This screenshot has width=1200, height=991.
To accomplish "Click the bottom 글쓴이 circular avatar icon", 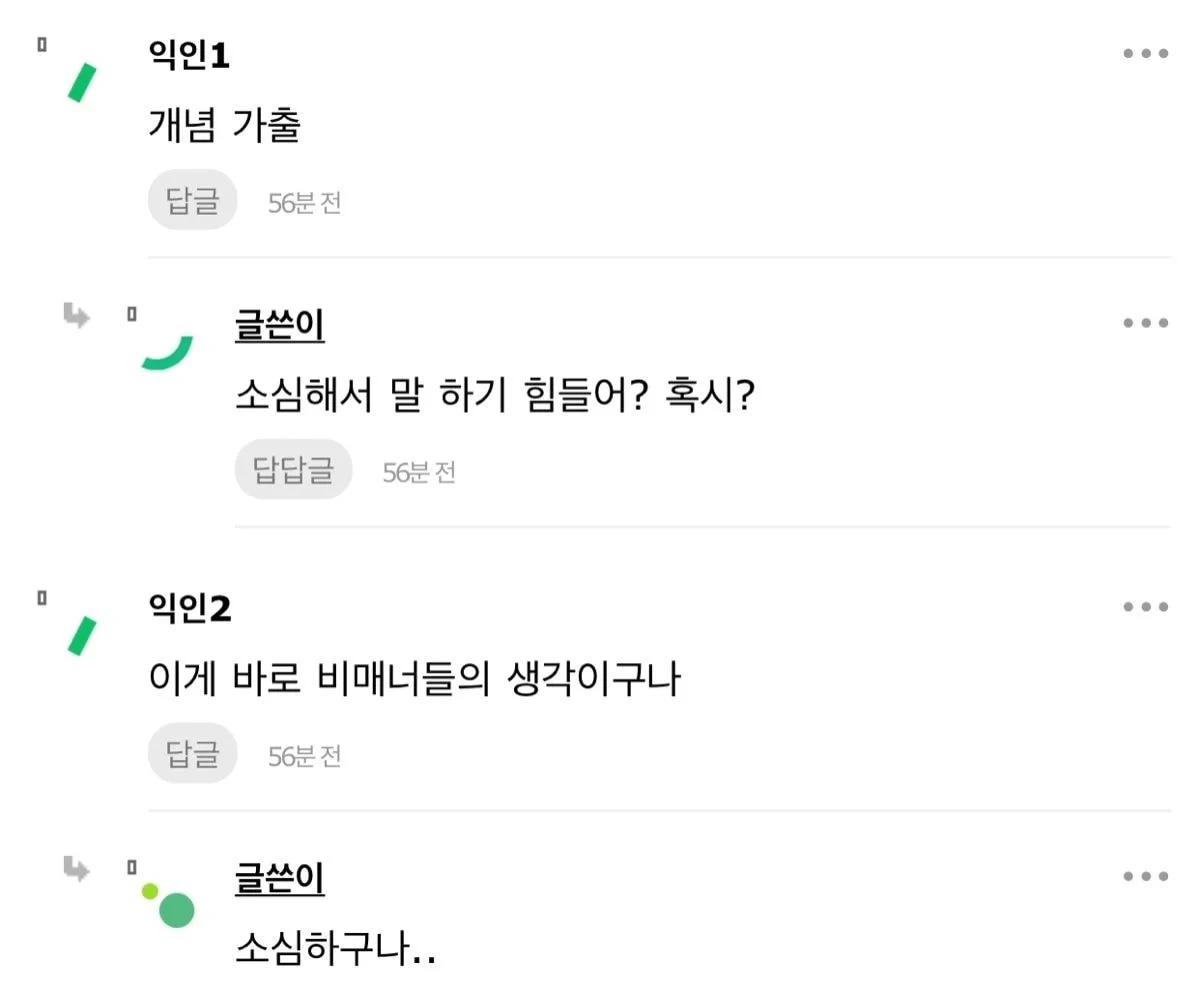I will click(x=175, y=910).
